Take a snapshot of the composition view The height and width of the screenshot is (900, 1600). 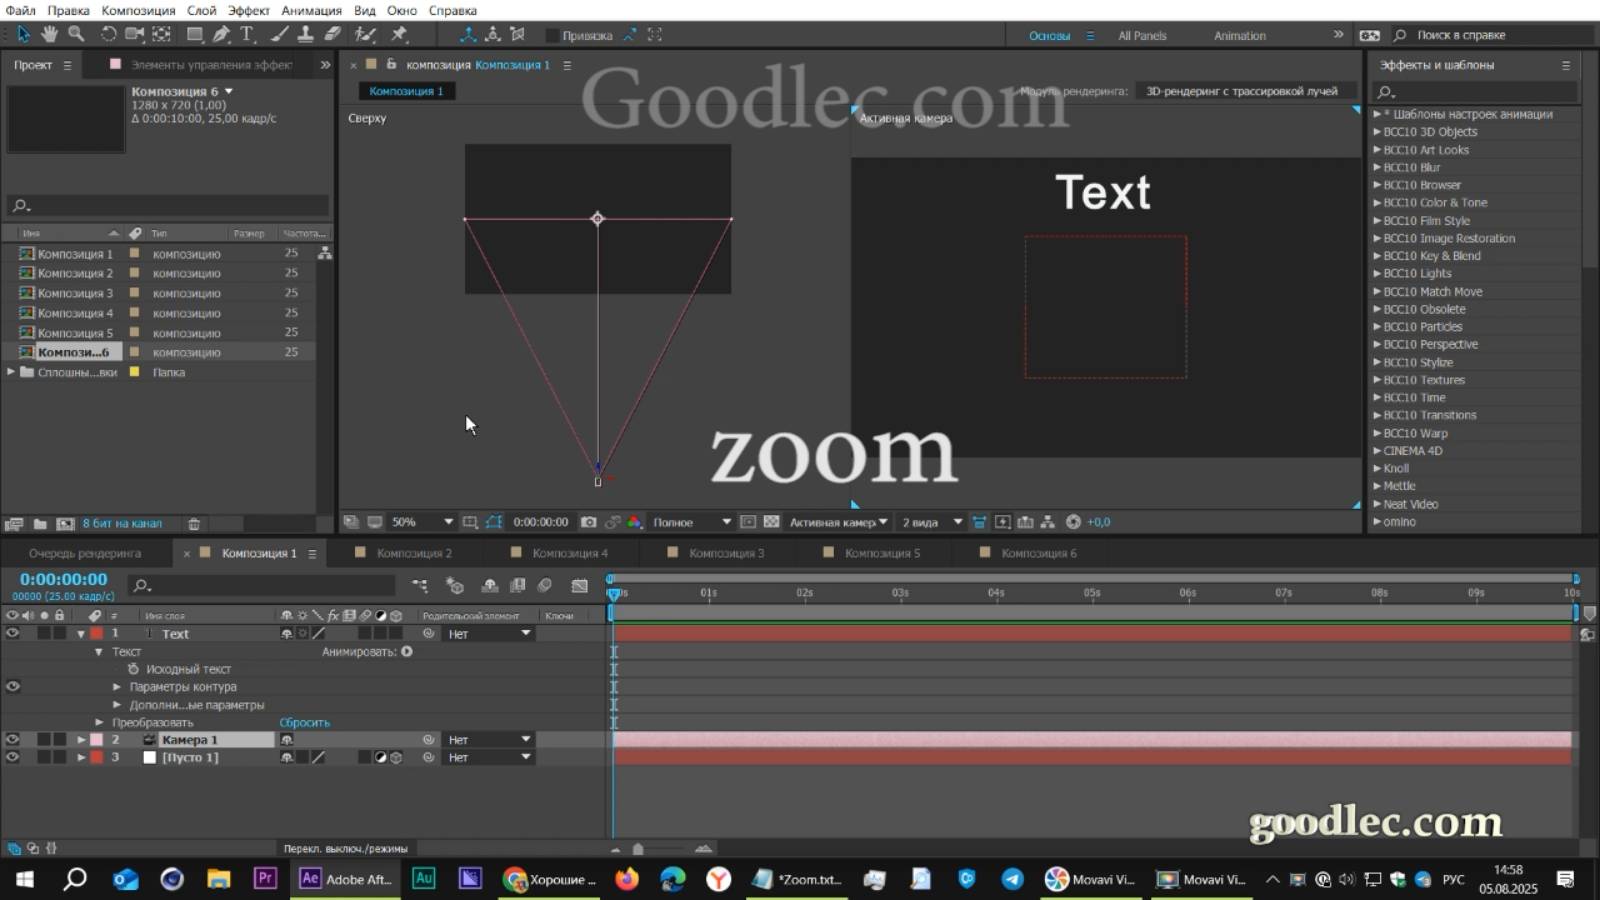[x=589, y=521]
